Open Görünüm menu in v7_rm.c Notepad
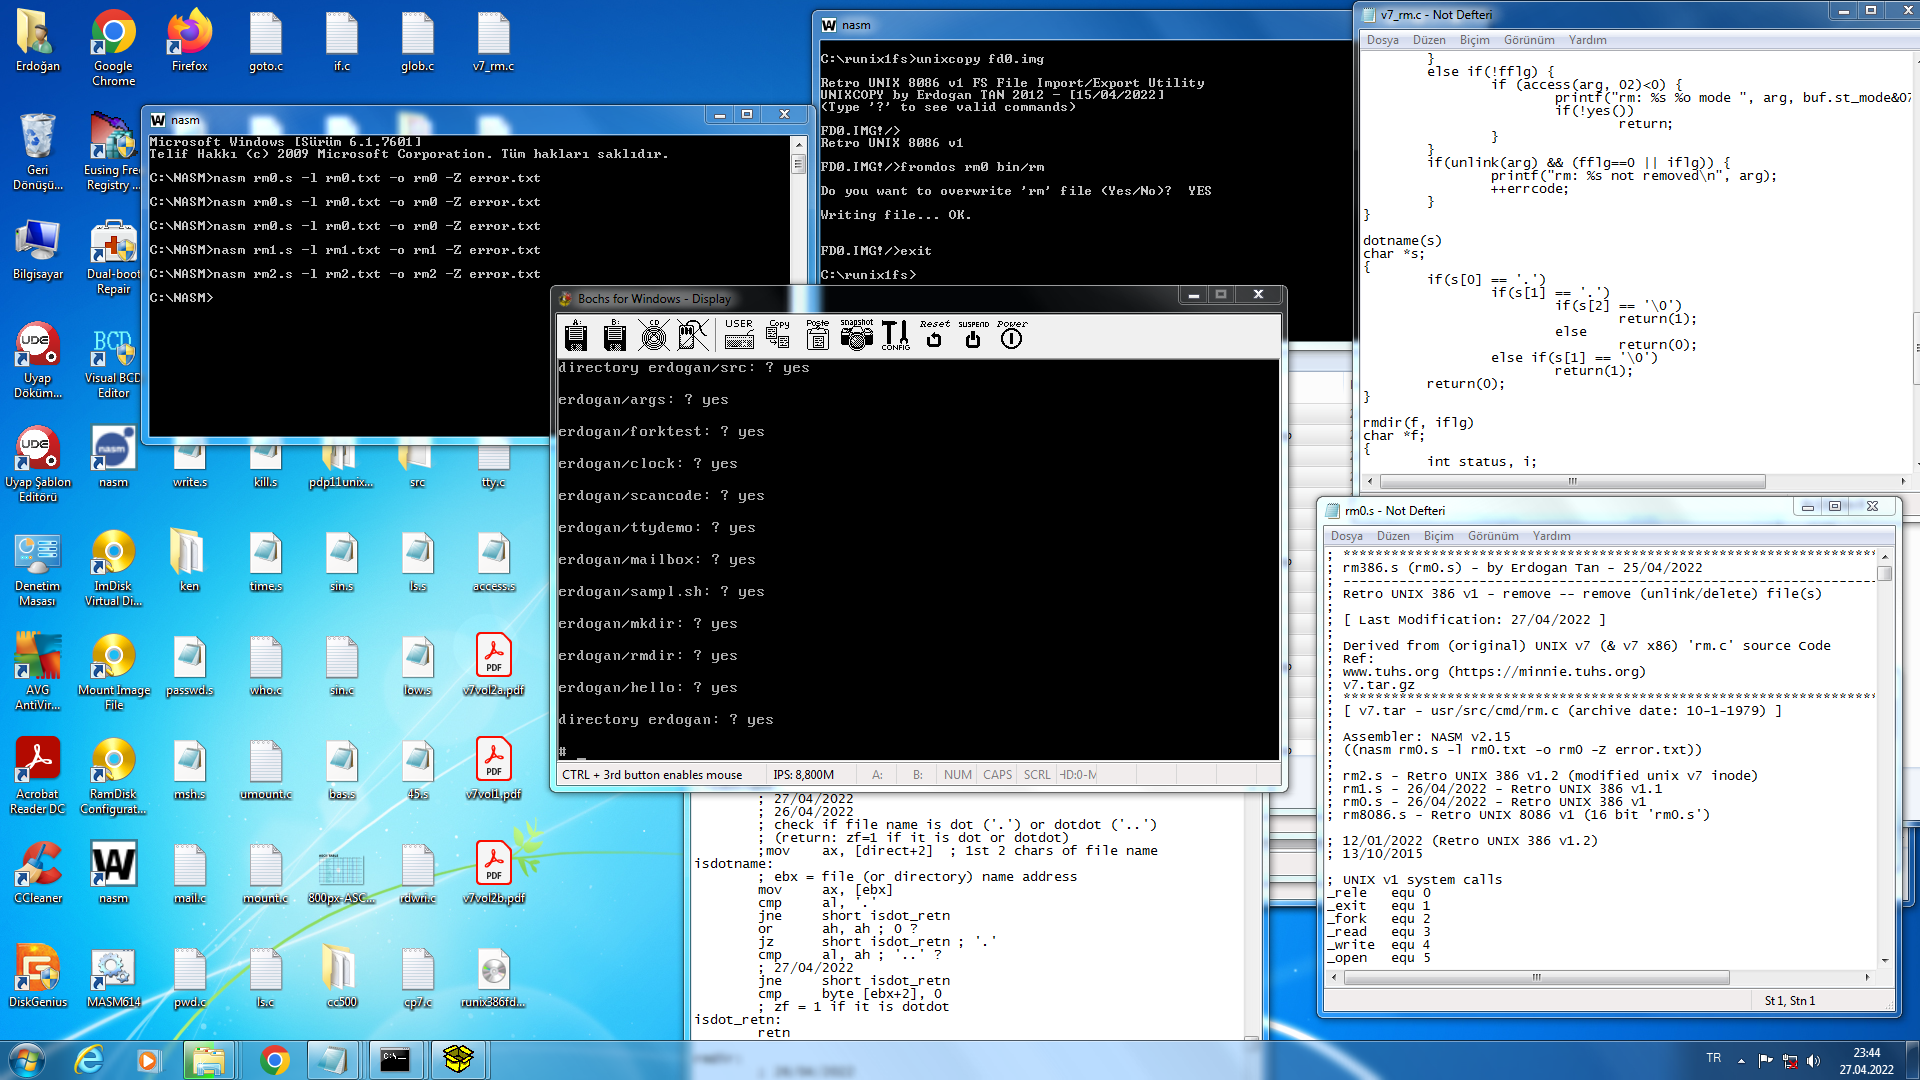 pos(1529,40)
